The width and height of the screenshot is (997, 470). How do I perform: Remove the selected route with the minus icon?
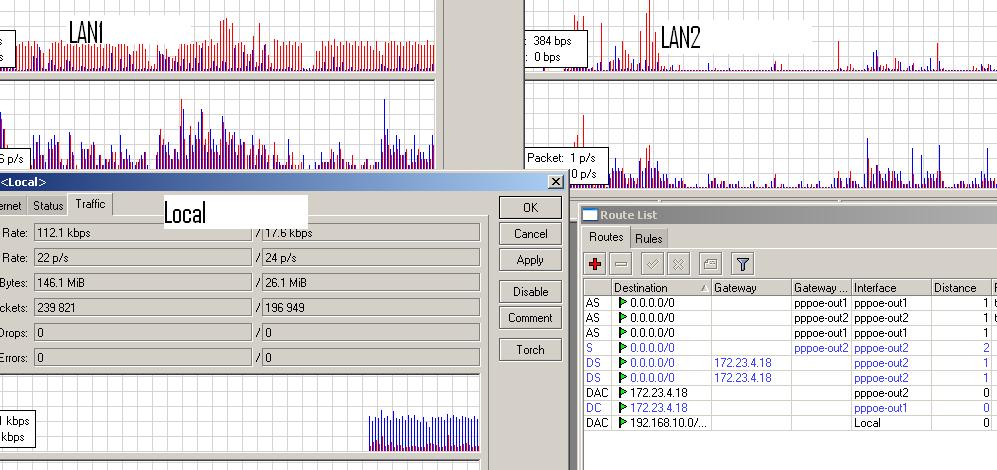[x=621, y=263]
